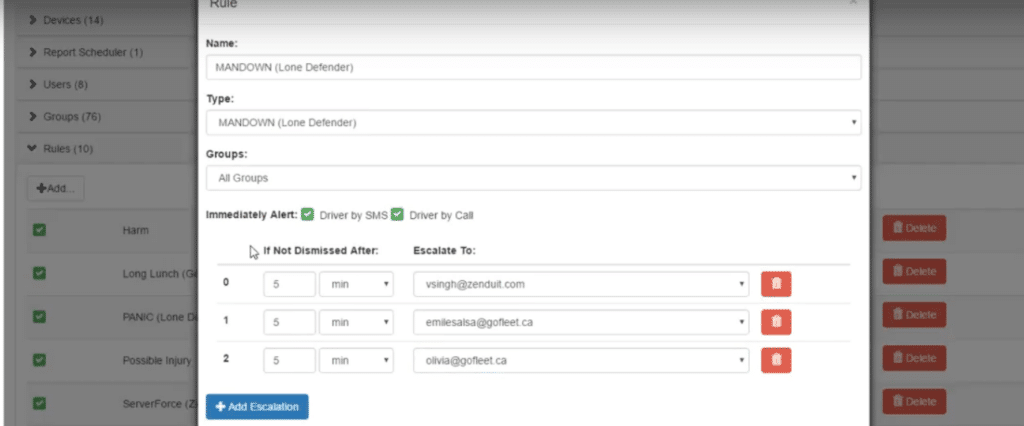Uncheck the ServerForce rule checkbox
Viewport: 1024px width, 426px height.
[x=39, y=403]
